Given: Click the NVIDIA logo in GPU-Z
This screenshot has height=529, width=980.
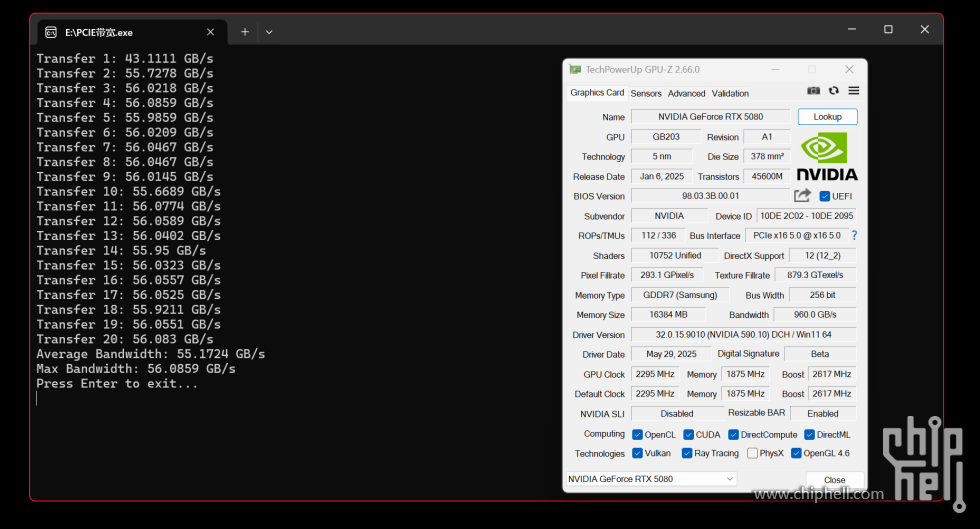Looking at the screenshot, I should click(x=827, y=156).
